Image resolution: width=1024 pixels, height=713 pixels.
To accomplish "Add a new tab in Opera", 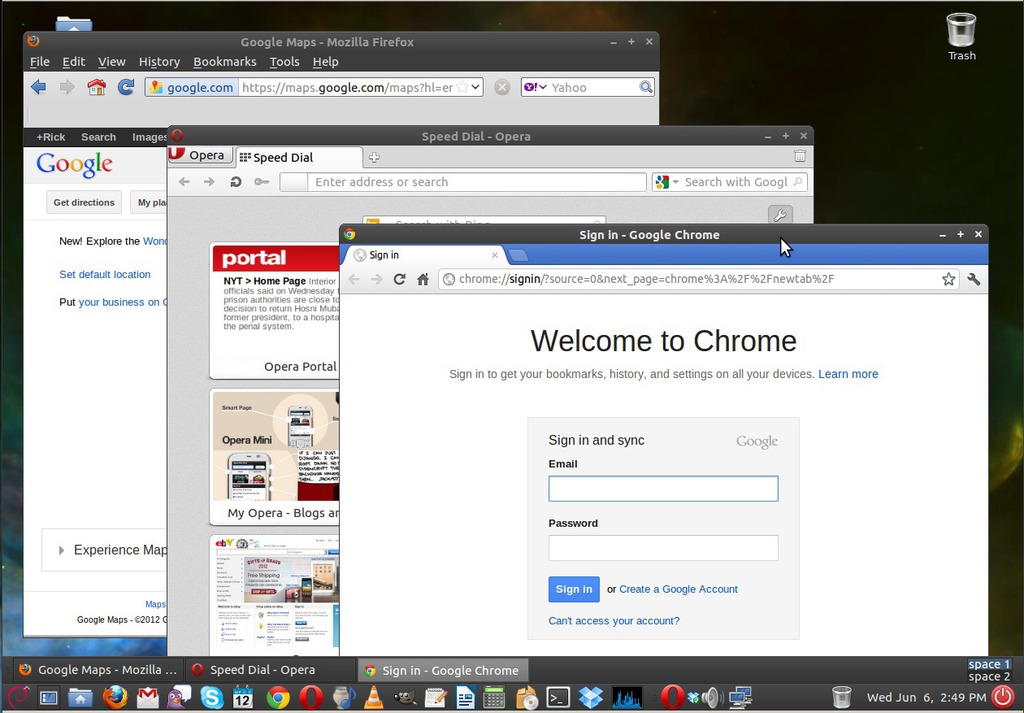I will pos(374,157).
